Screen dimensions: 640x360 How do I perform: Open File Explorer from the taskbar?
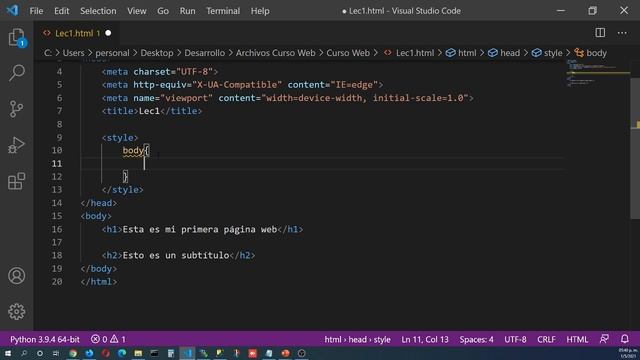click(138, 353)
